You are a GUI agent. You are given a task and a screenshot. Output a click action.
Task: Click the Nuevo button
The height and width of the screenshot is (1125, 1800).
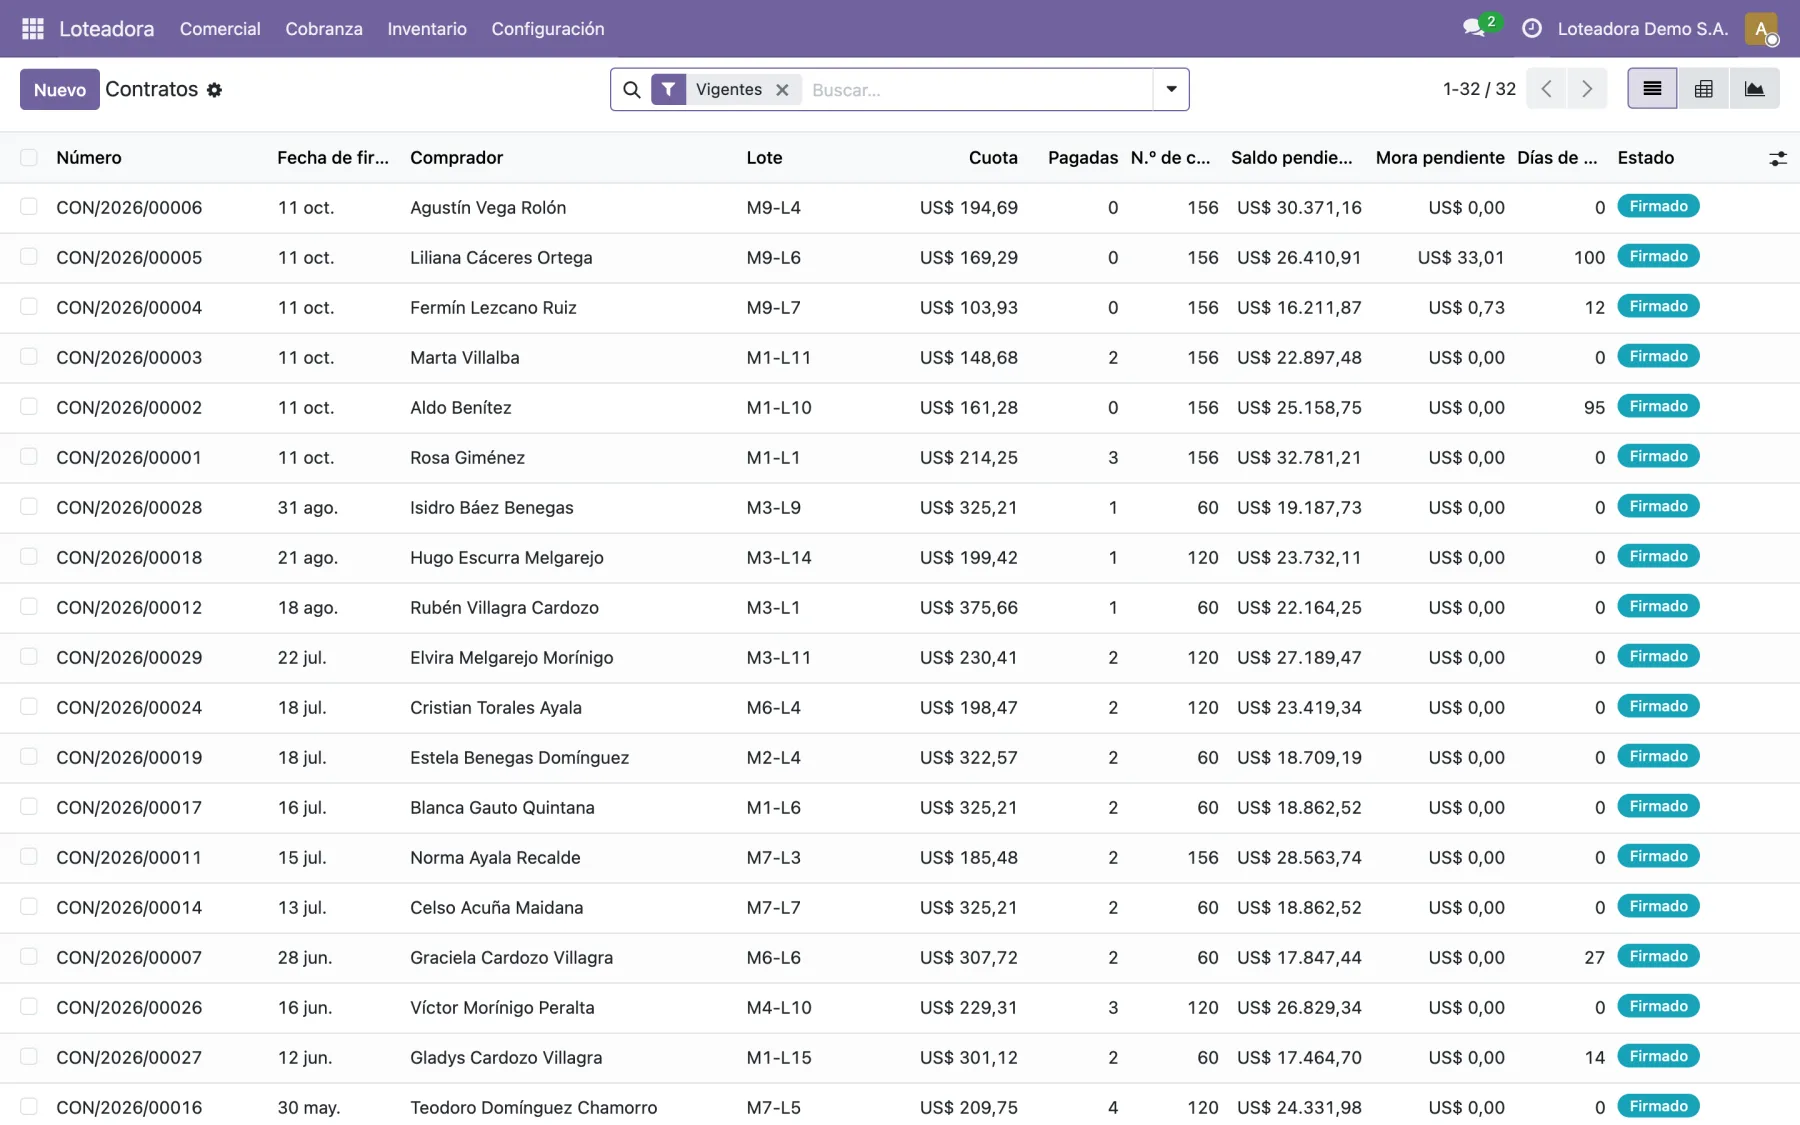pyautogui.click(x=60, y=89)
